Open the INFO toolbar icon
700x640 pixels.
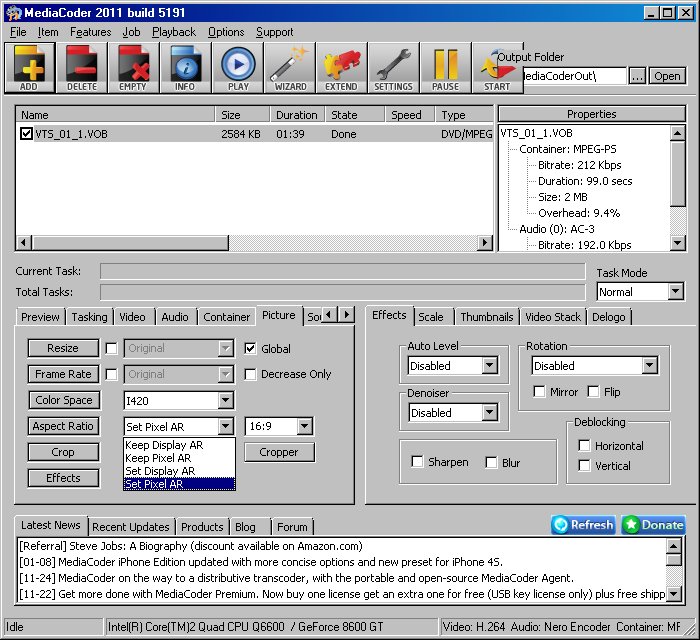click(x=185, y=67)
